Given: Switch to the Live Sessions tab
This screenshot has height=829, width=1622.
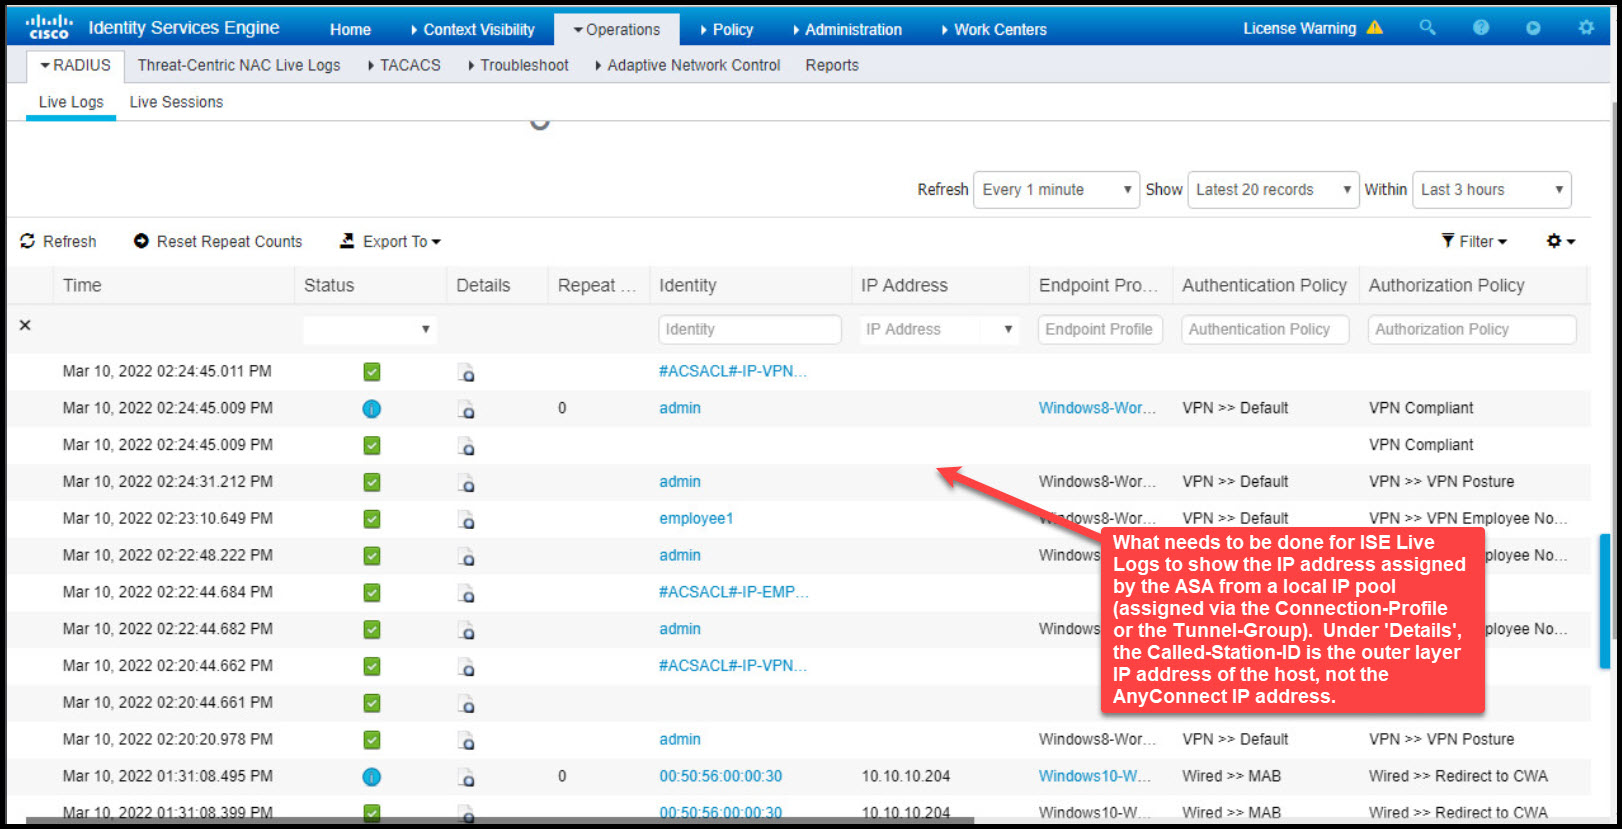Looking at the screenshot, I should coord(176,102).
